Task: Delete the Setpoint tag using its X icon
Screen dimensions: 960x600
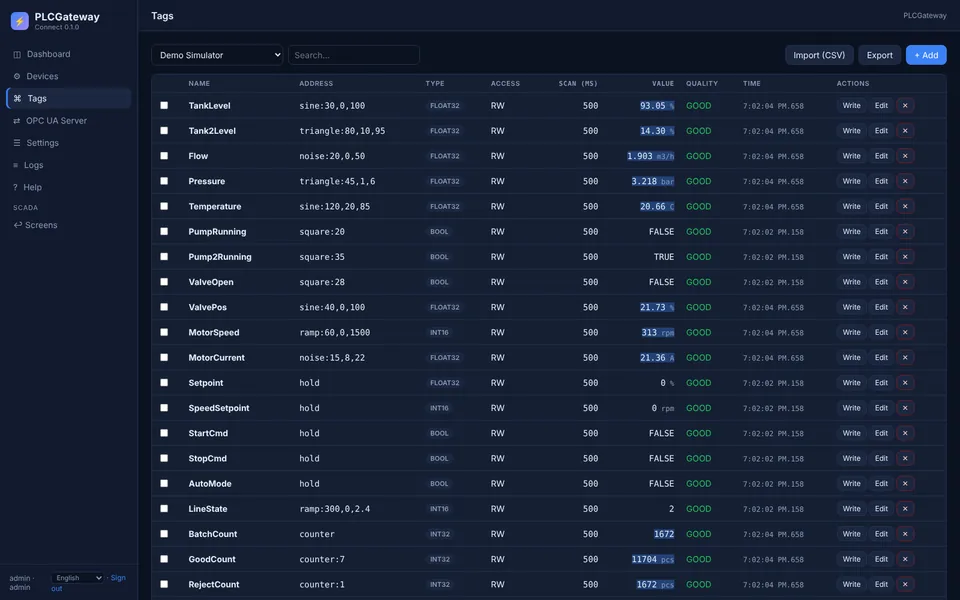Action: pyautogui.click(x=905, y=383)
